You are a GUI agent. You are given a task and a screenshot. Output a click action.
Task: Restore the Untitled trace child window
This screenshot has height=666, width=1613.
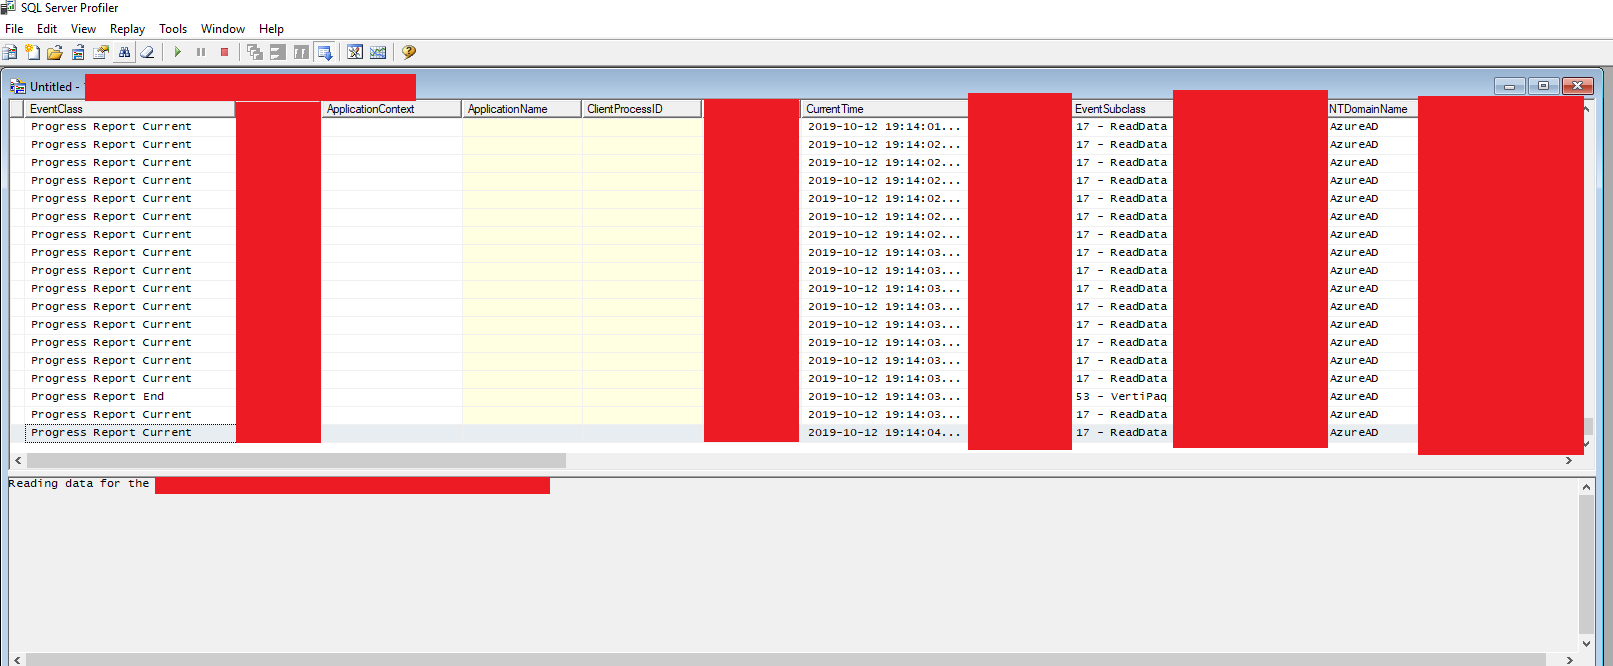pyautogui.click(x=1543, y=86)
